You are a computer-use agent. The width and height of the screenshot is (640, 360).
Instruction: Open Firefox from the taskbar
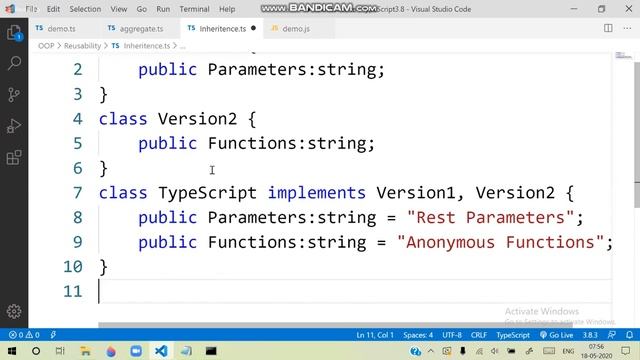coord(111,351)
